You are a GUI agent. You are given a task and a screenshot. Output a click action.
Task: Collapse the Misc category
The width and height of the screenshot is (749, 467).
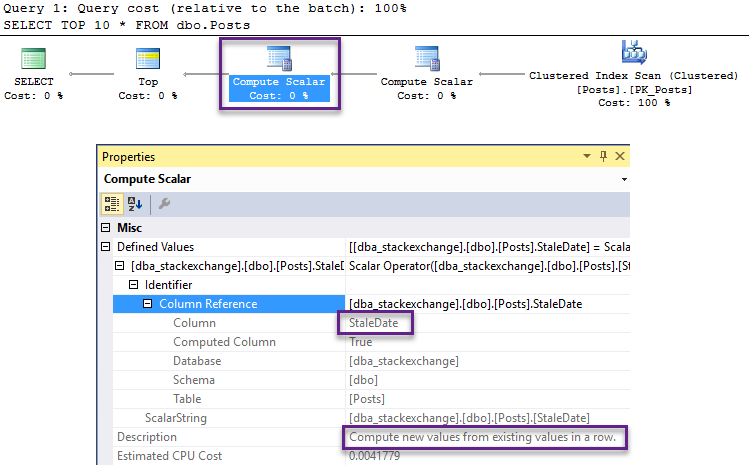tap(107, 228)
